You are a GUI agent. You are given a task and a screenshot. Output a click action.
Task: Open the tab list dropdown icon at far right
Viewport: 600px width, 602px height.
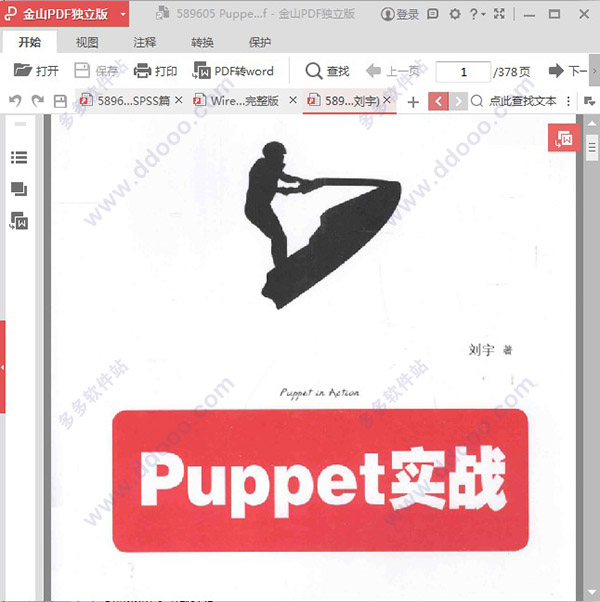click(x=589, y=101)
